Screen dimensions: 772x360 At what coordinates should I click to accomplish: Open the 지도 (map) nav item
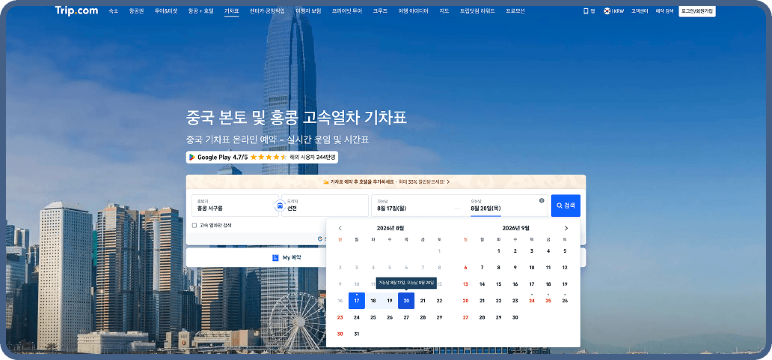point(444,11)
